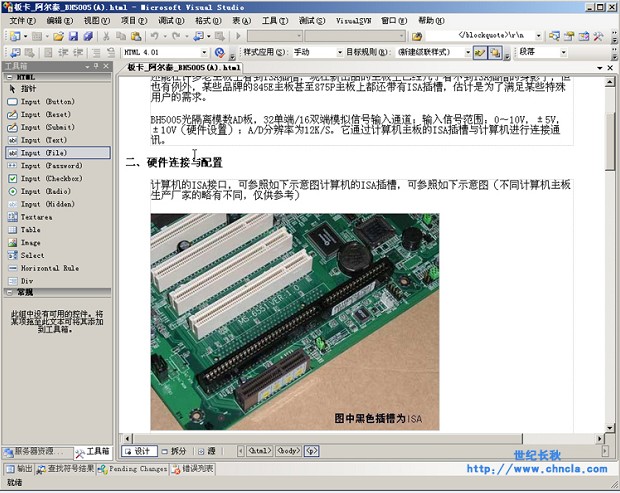Image resolution: width=620 pixels, height=493 pixels.
Task: Click the Copy icon in toolbar
Action: (x=121, y=36)
